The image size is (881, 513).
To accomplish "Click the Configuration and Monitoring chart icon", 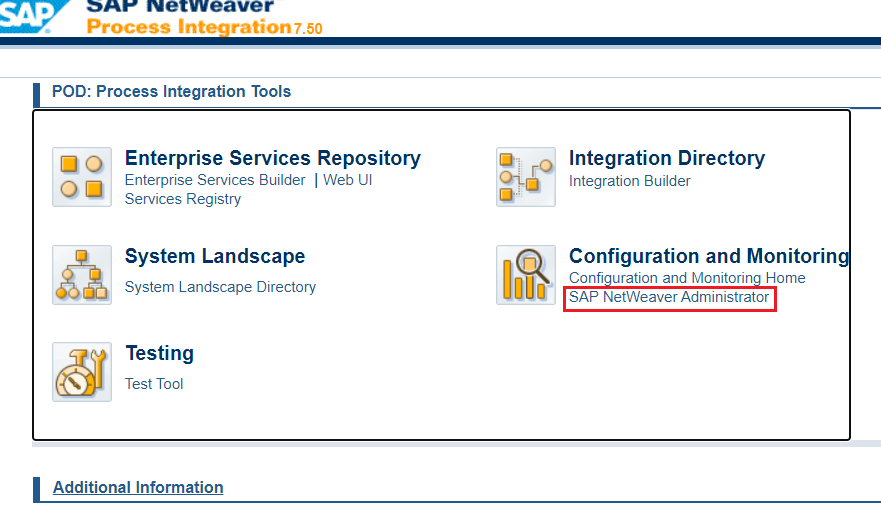I will [x=526, y=275].
